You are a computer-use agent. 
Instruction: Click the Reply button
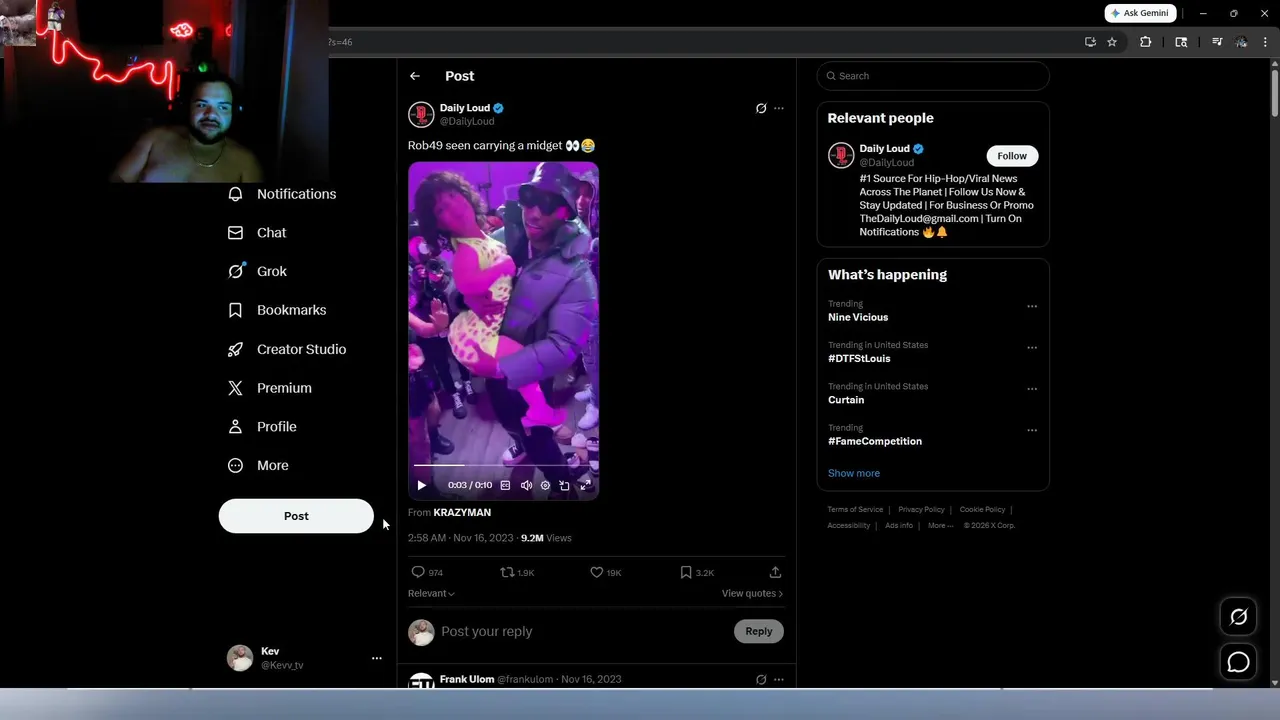759,631
